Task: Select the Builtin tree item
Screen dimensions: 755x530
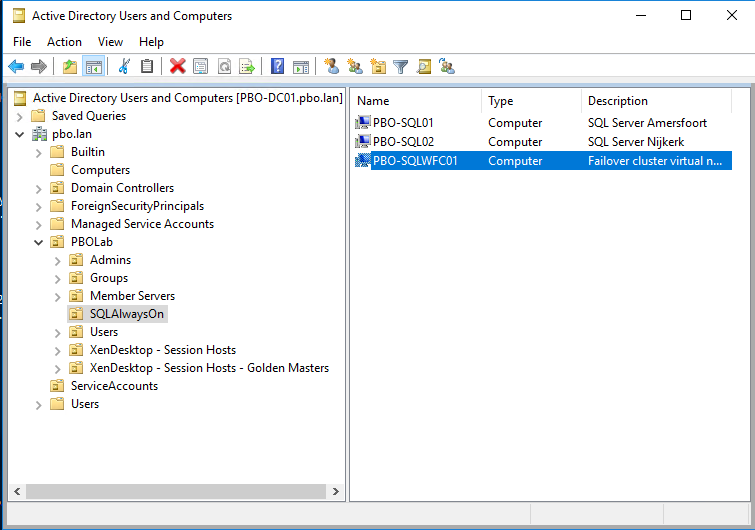Action: [88, 152]
